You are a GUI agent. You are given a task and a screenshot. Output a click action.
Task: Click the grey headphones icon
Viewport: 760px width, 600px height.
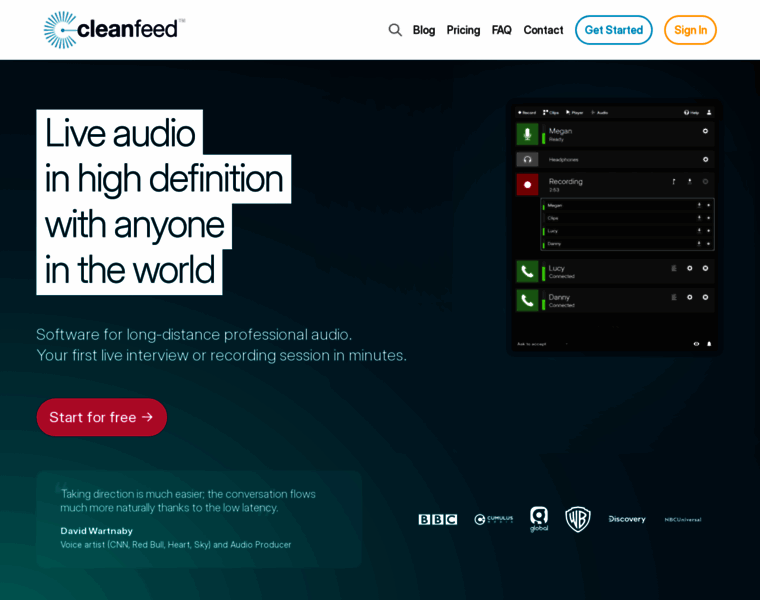[527, 159]
